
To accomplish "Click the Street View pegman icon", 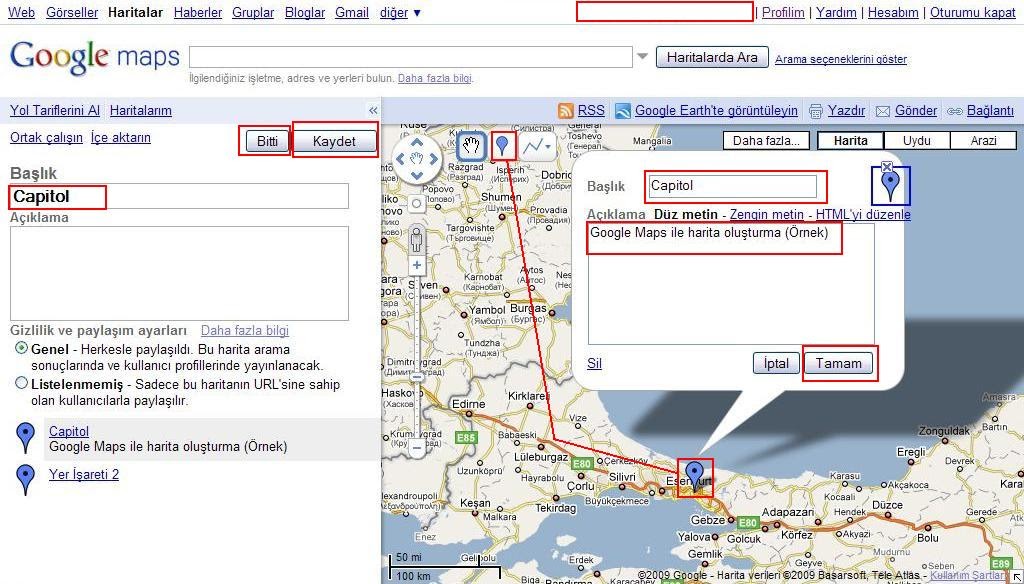I will [417, 240].
